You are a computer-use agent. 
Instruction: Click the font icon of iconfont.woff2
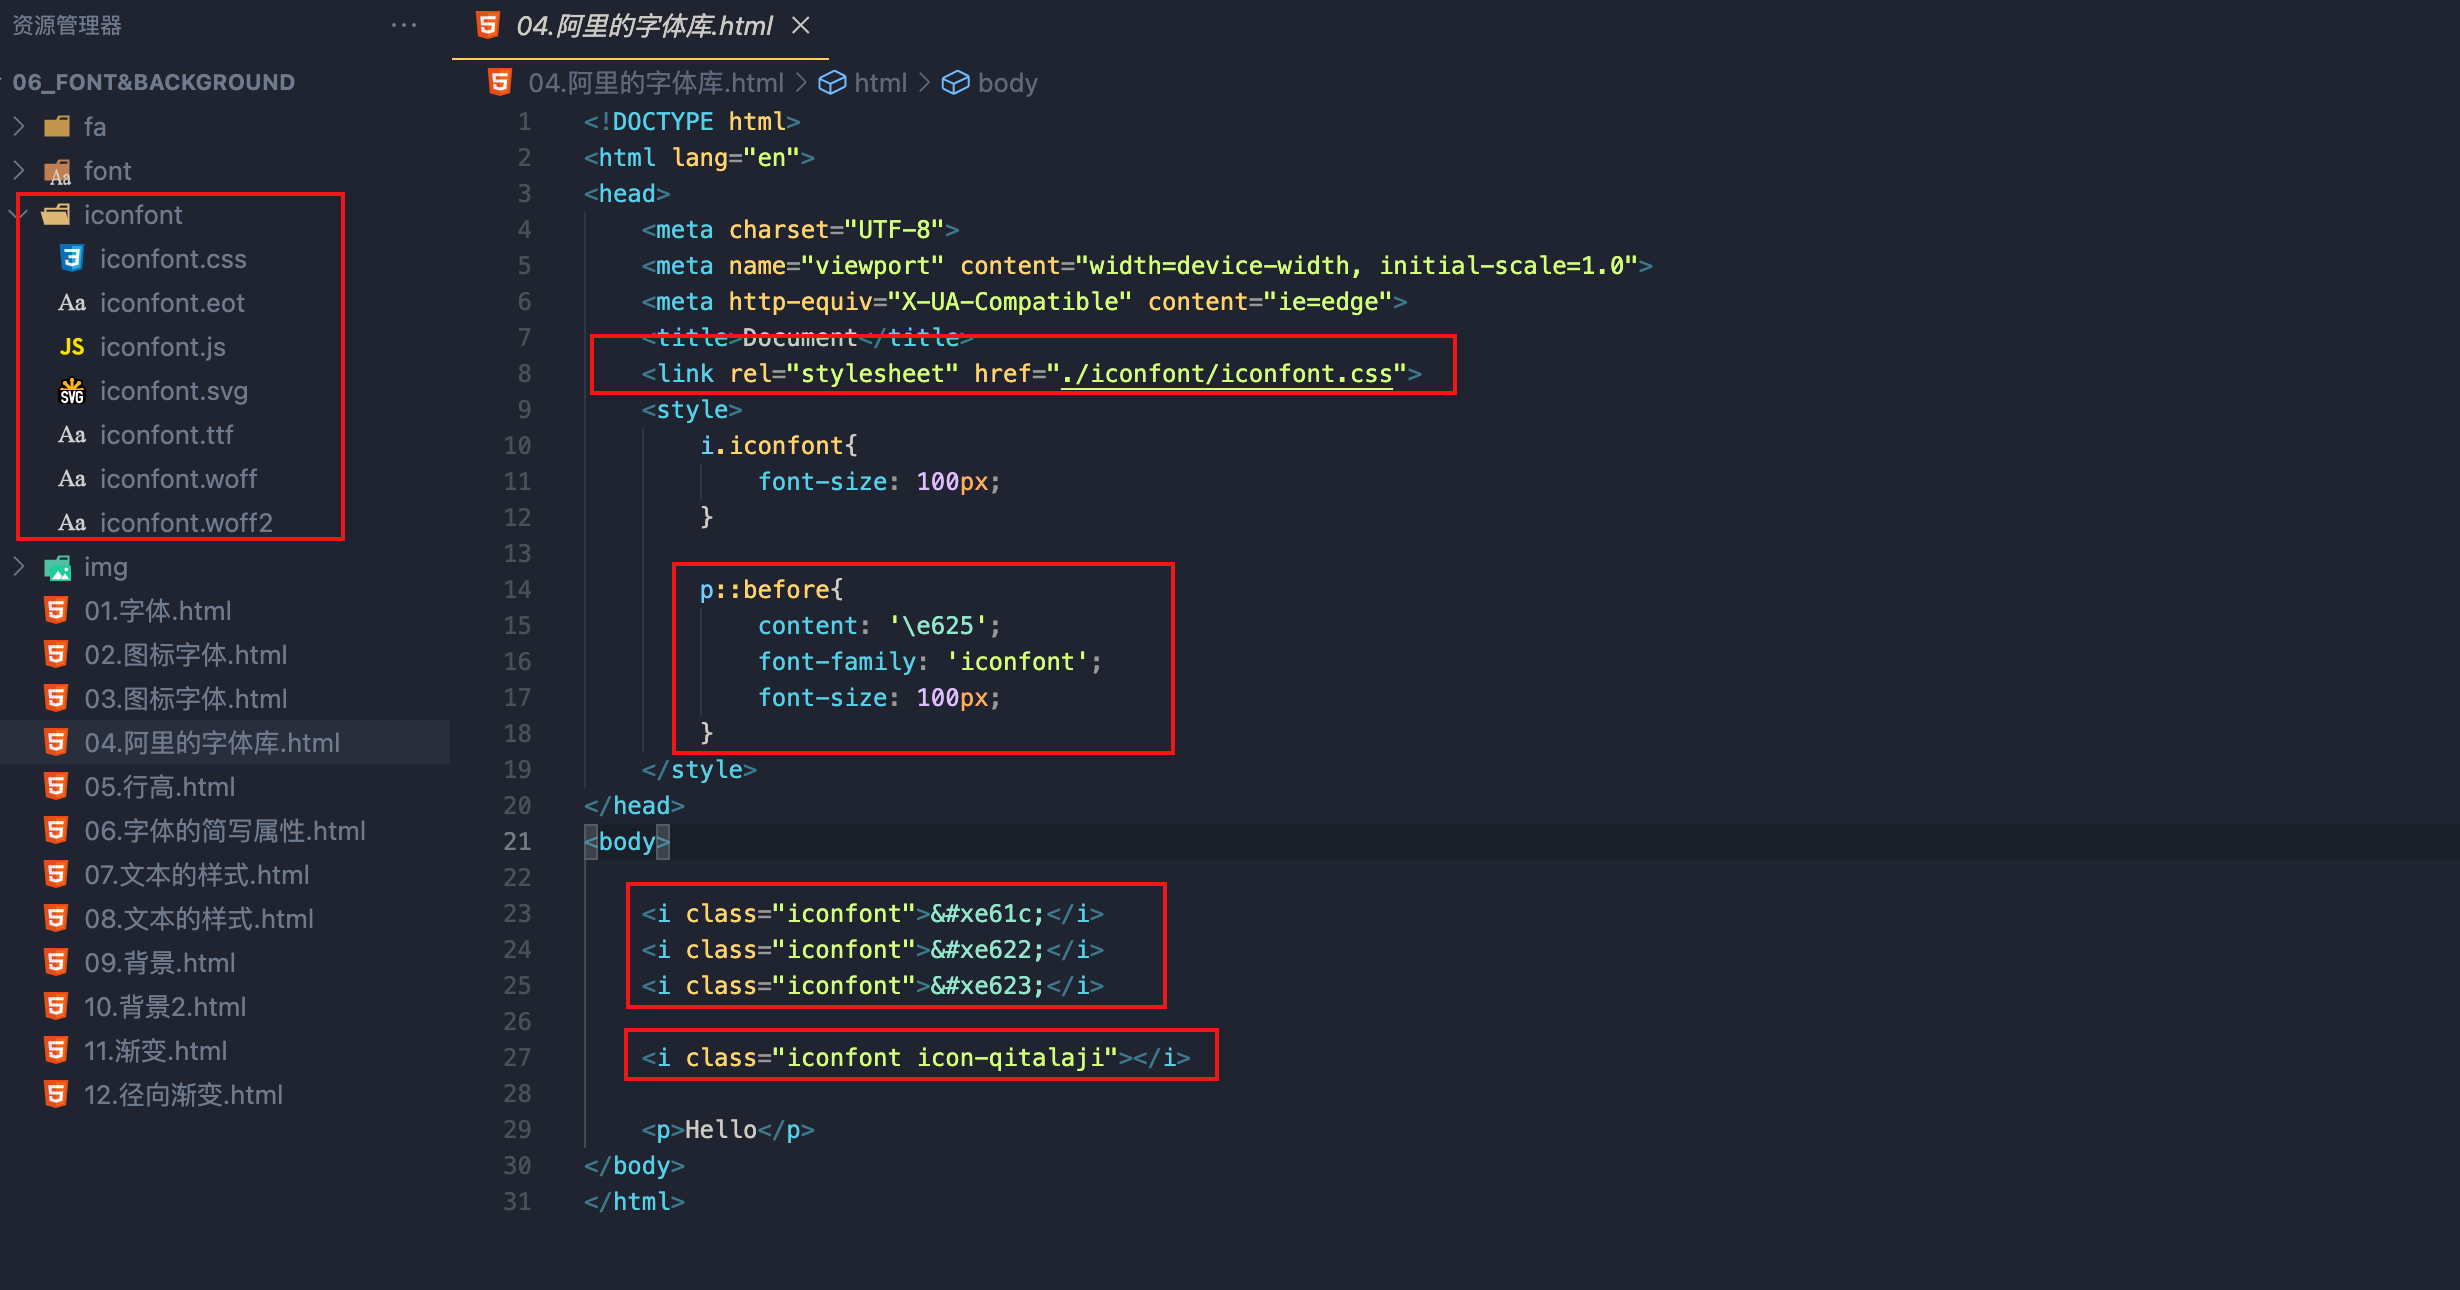pyautogui.click(x=72, y=522)
